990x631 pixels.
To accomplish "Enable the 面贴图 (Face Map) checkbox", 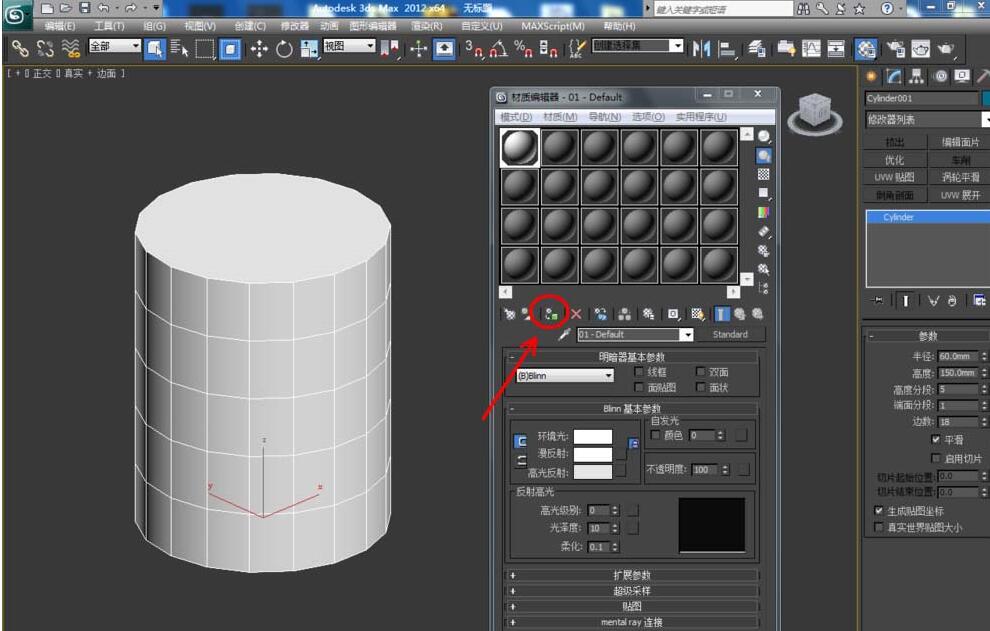I will pyautogui.click(x=639, y=387).
